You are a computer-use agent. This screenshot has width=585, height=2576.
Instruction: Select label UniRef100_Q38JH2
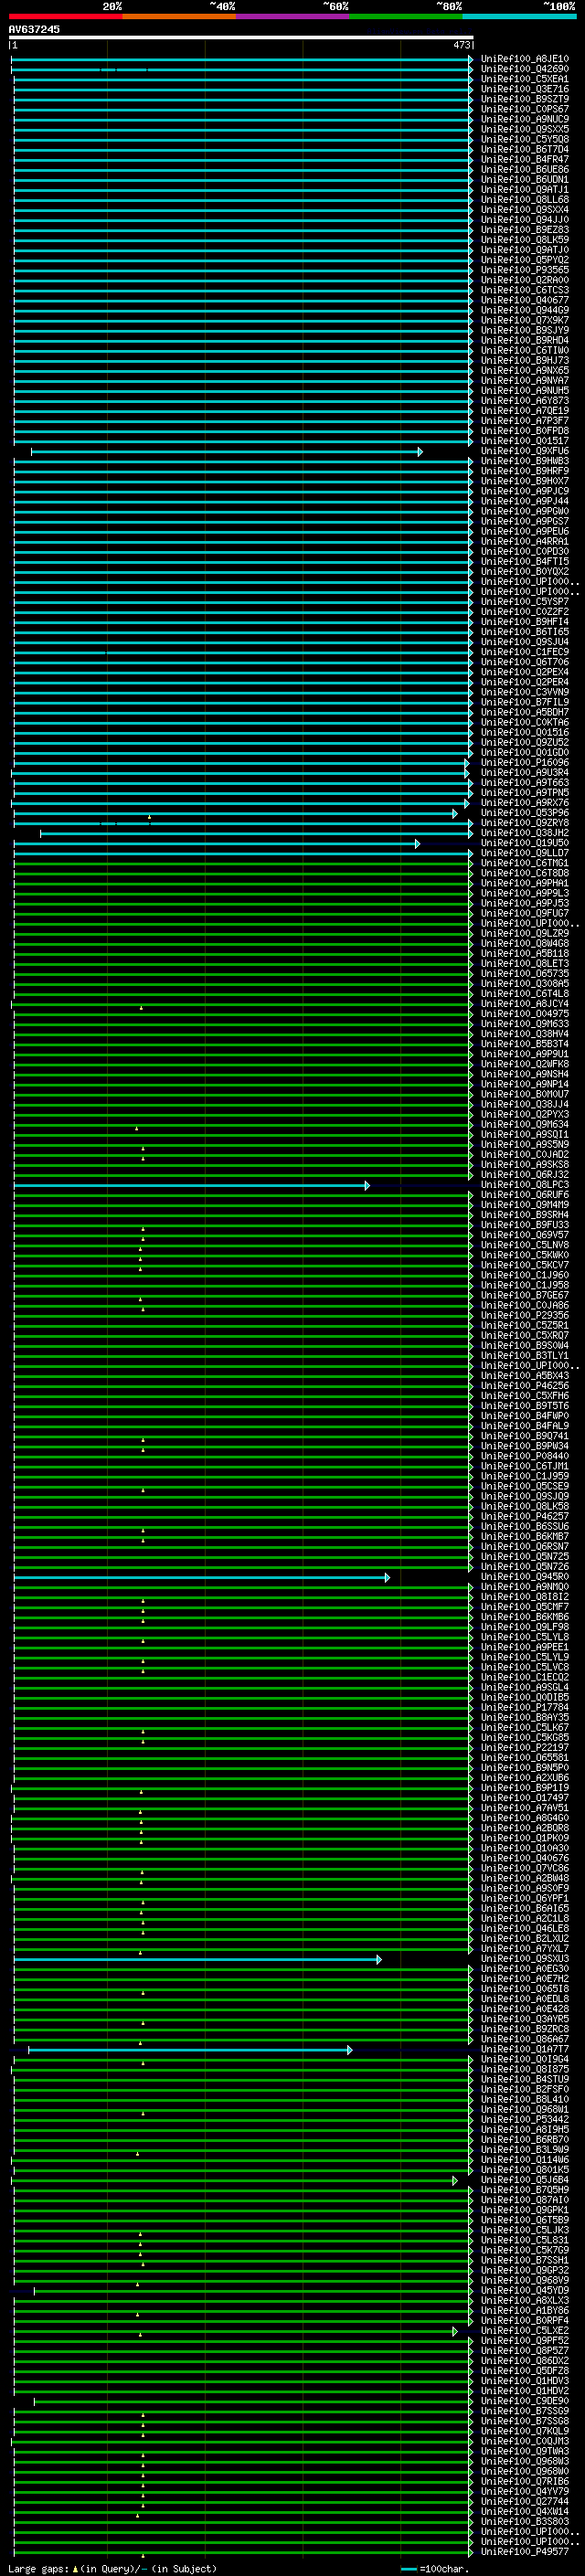tap(524, 833)
